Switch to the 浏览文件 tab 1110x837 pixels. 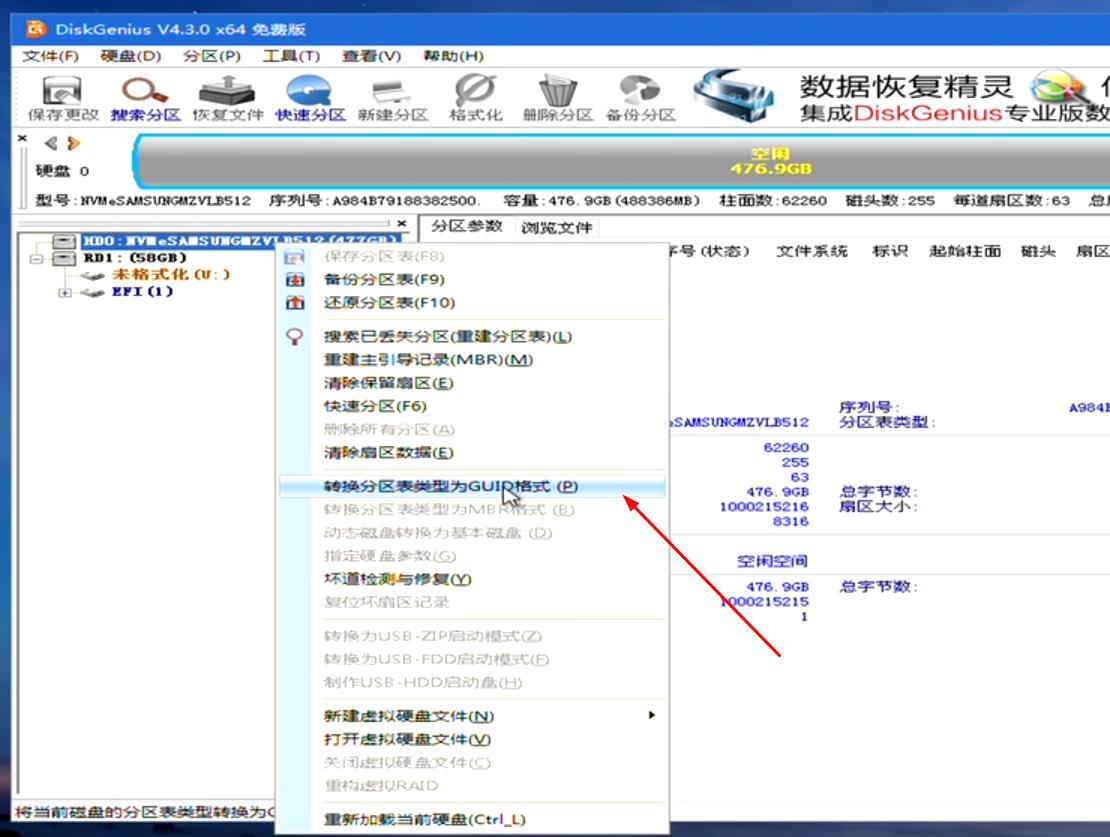coord(556,227)
